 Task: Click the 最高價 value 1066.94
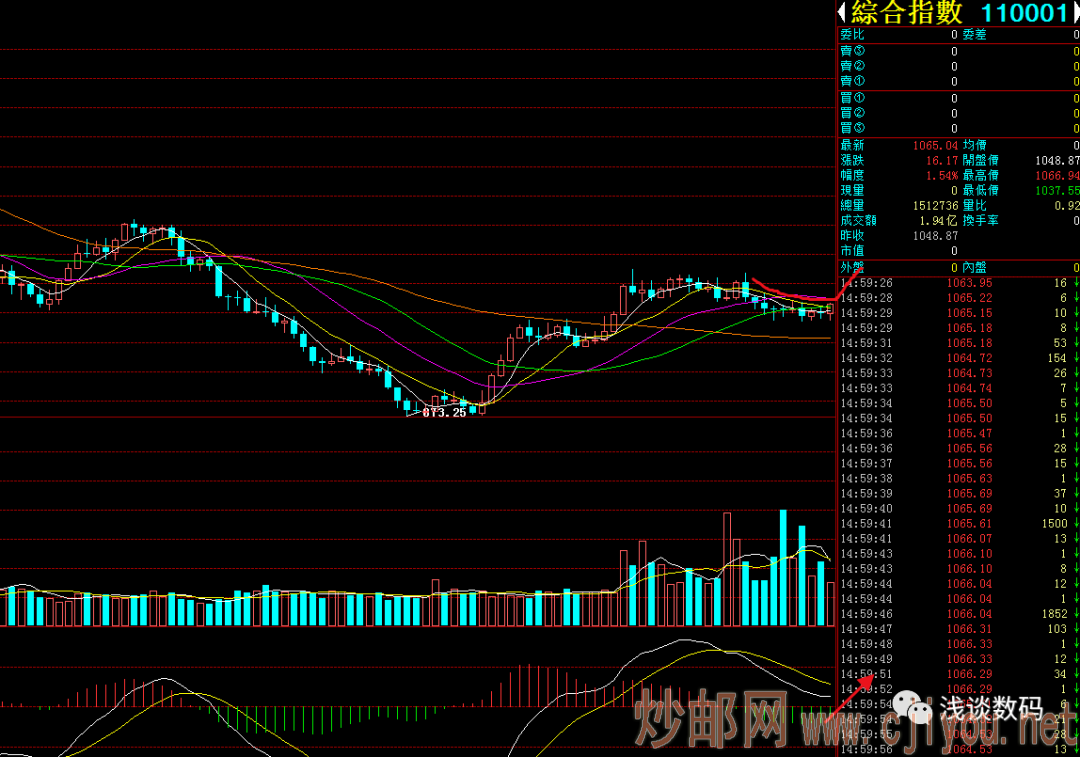[x=1058, y=175]
